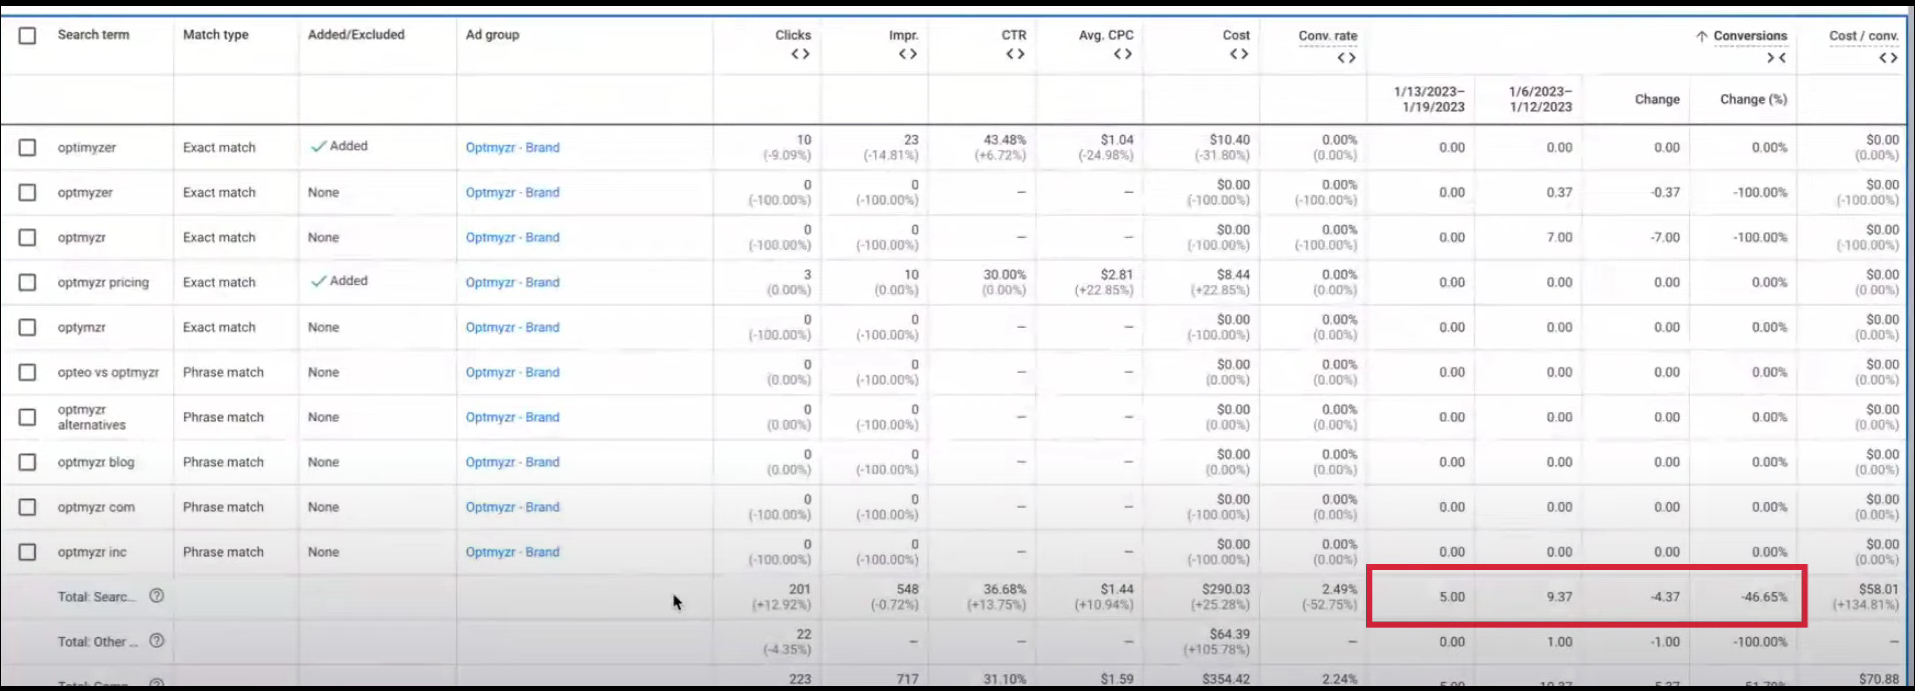Check the optmyzr blog row box
Screen dimensions: 1915x691
[27, 462]
